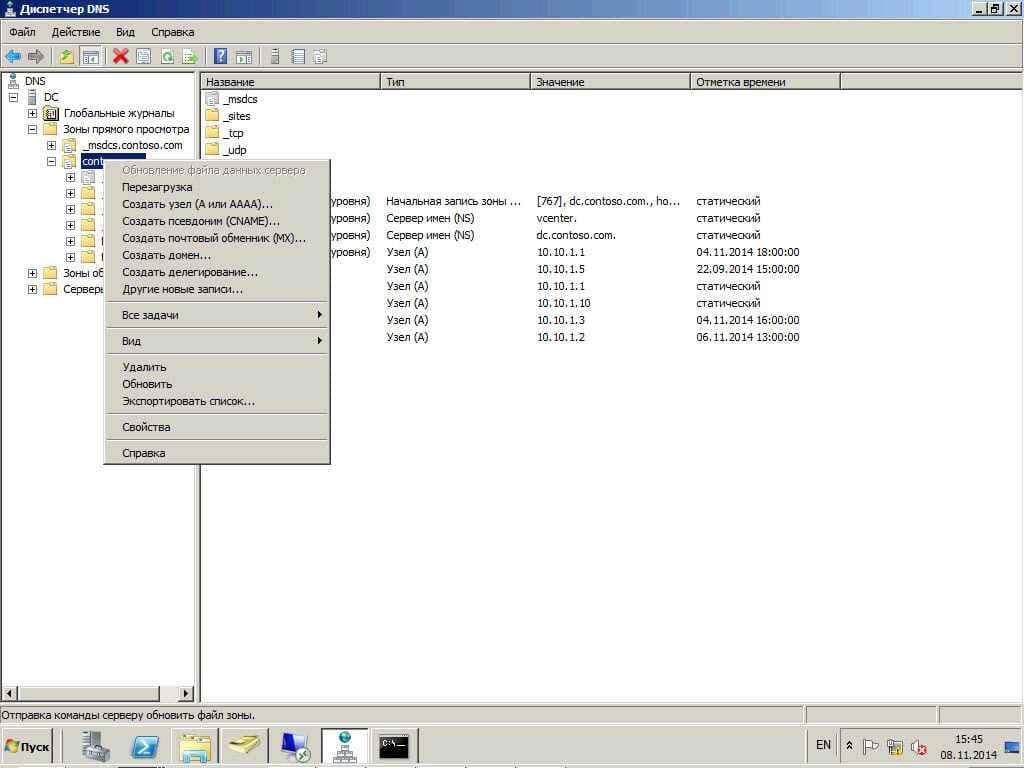Open the Вид menu in menu bar
Viewport: 1024px width, 768px height.
(125, 32)
